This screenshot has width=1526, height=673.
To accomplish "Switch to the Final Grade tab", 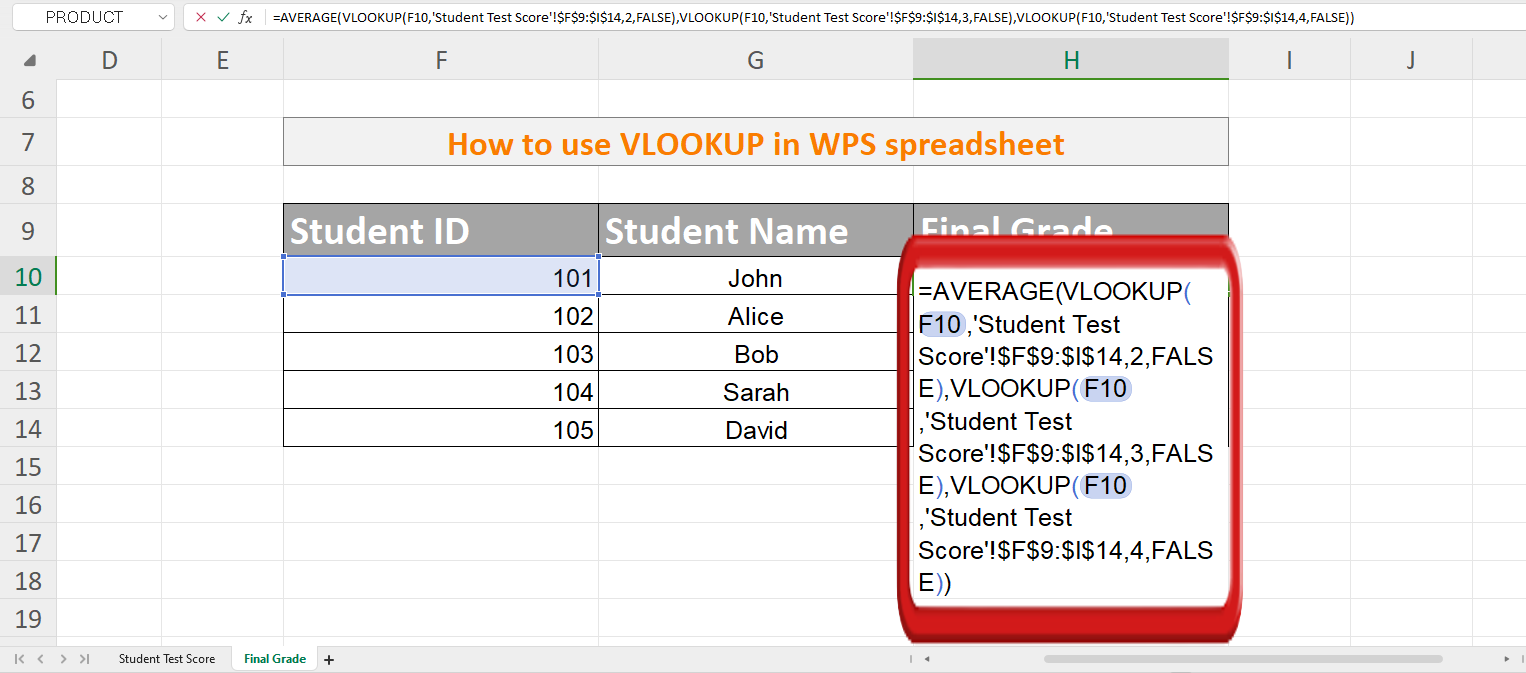I will [274, 658].
